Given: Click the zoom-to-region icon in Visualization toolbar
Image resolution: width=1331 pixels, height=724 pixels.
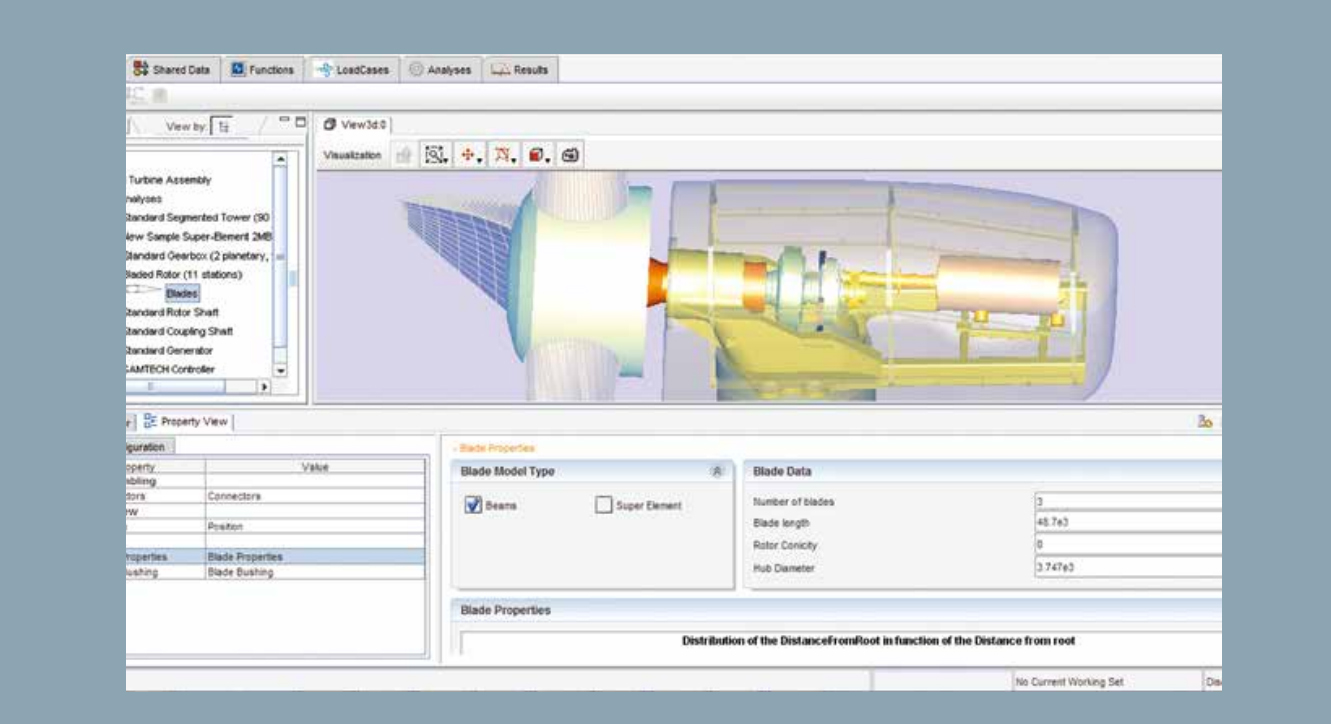Looking at the screenshot, I should coord(435,155).
